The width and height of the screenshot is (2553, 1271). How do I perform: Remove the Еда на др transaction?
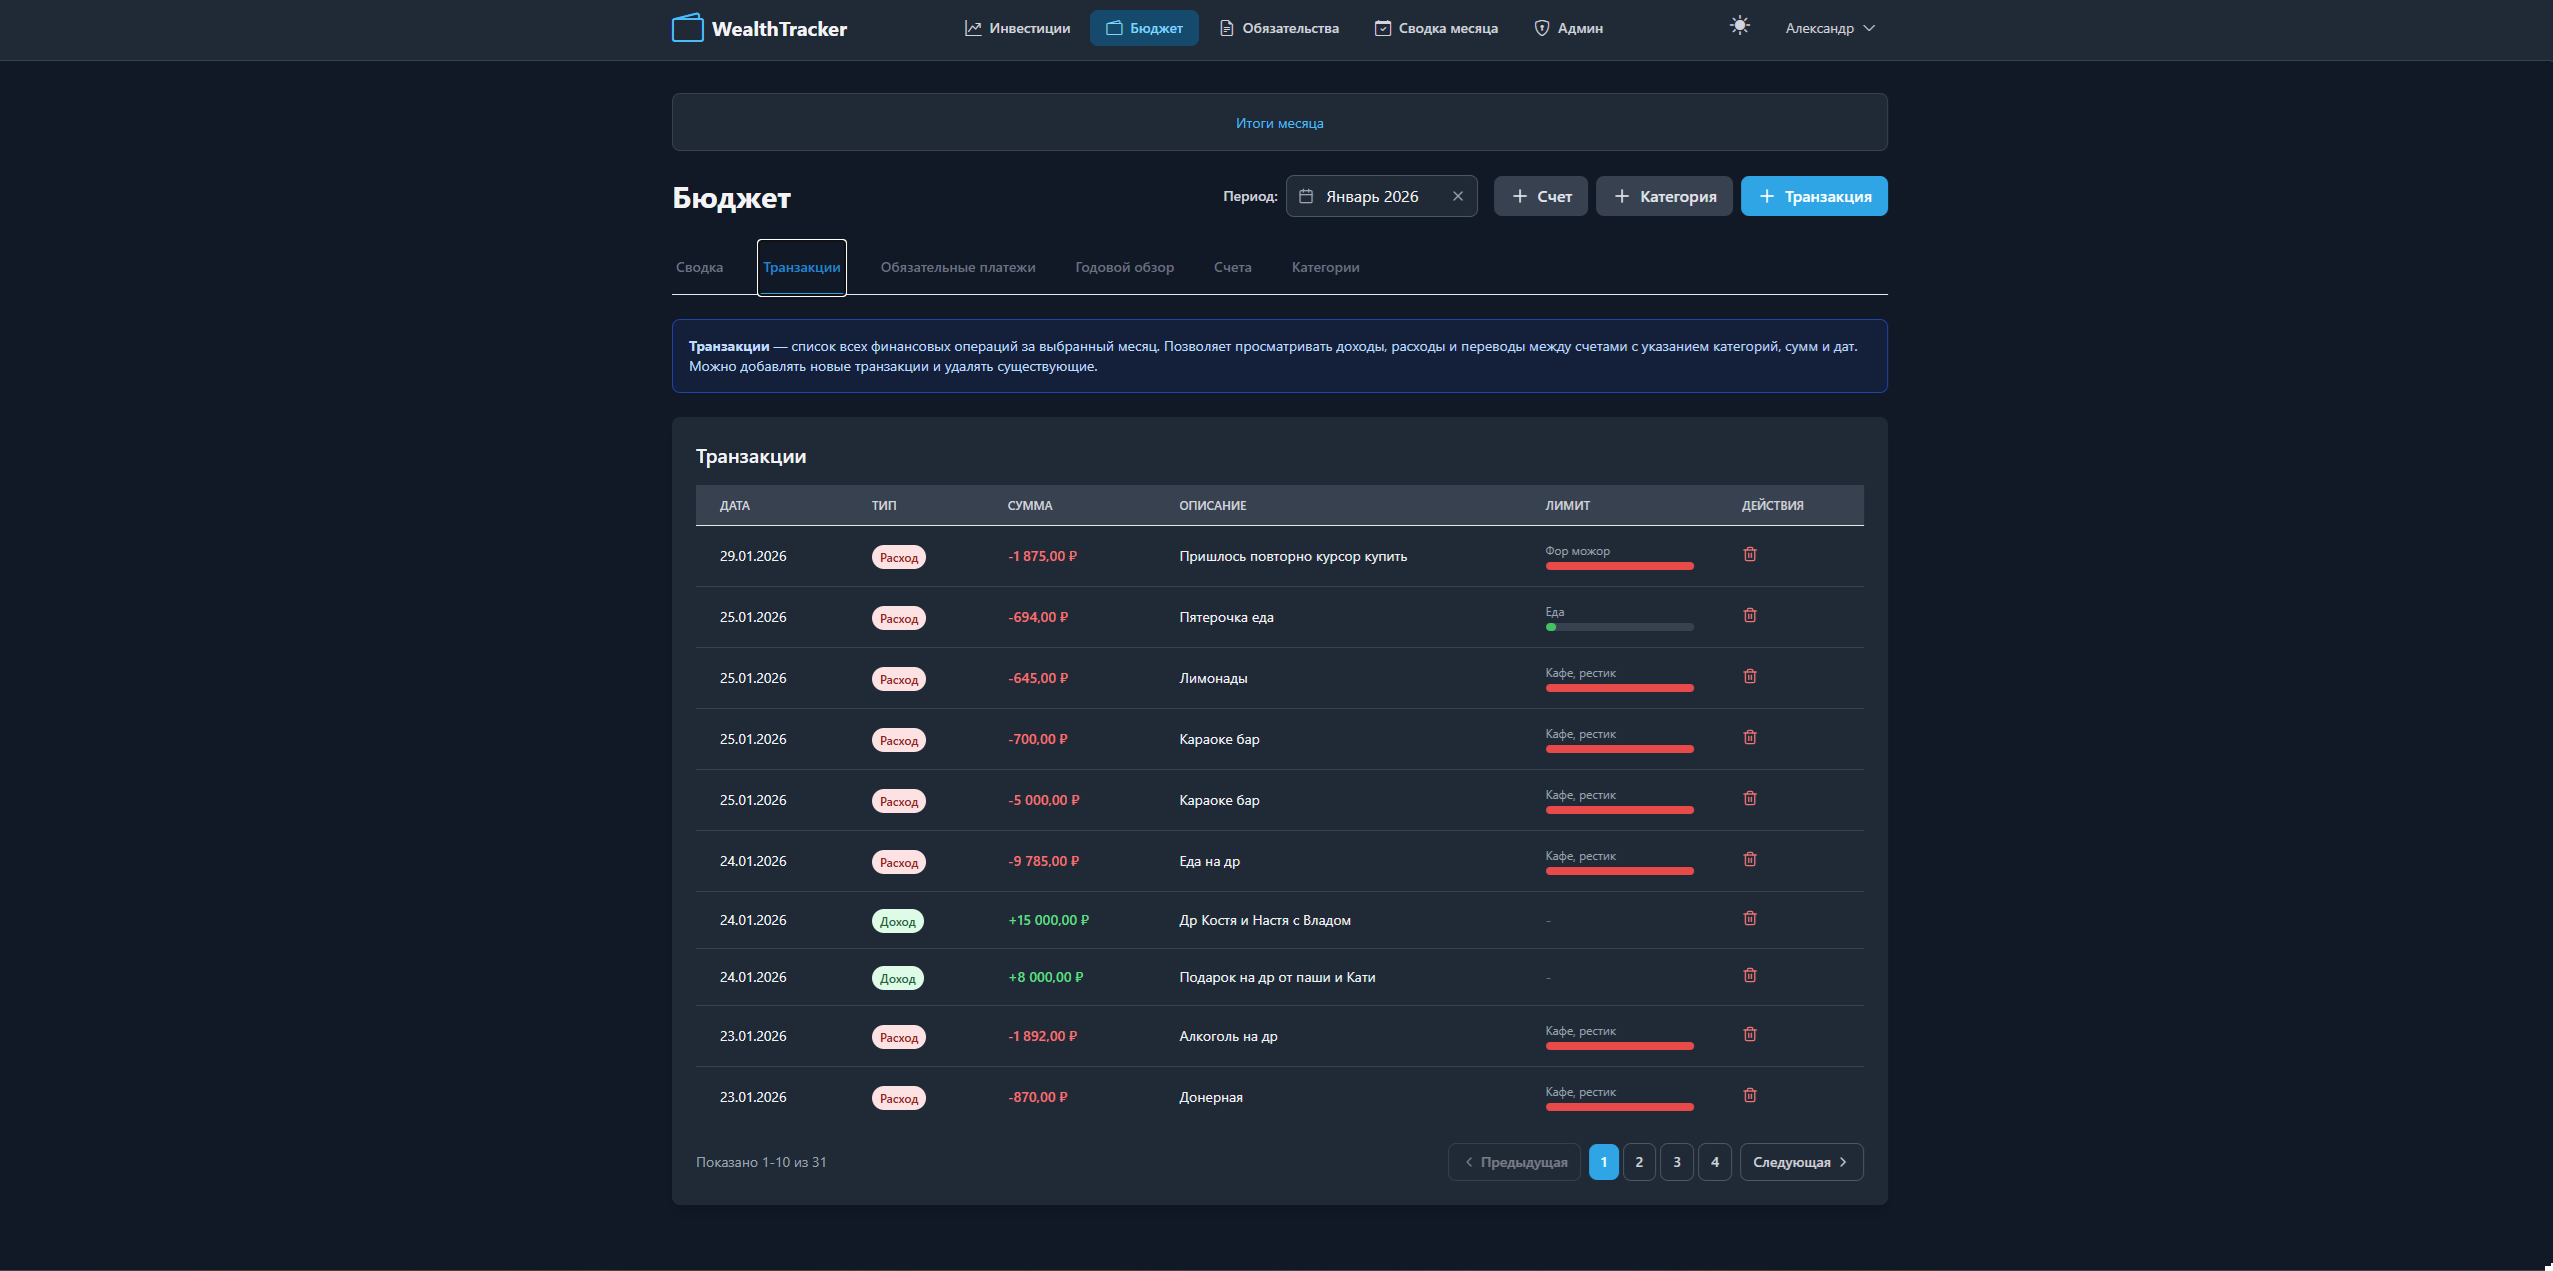coord(1749,859)
